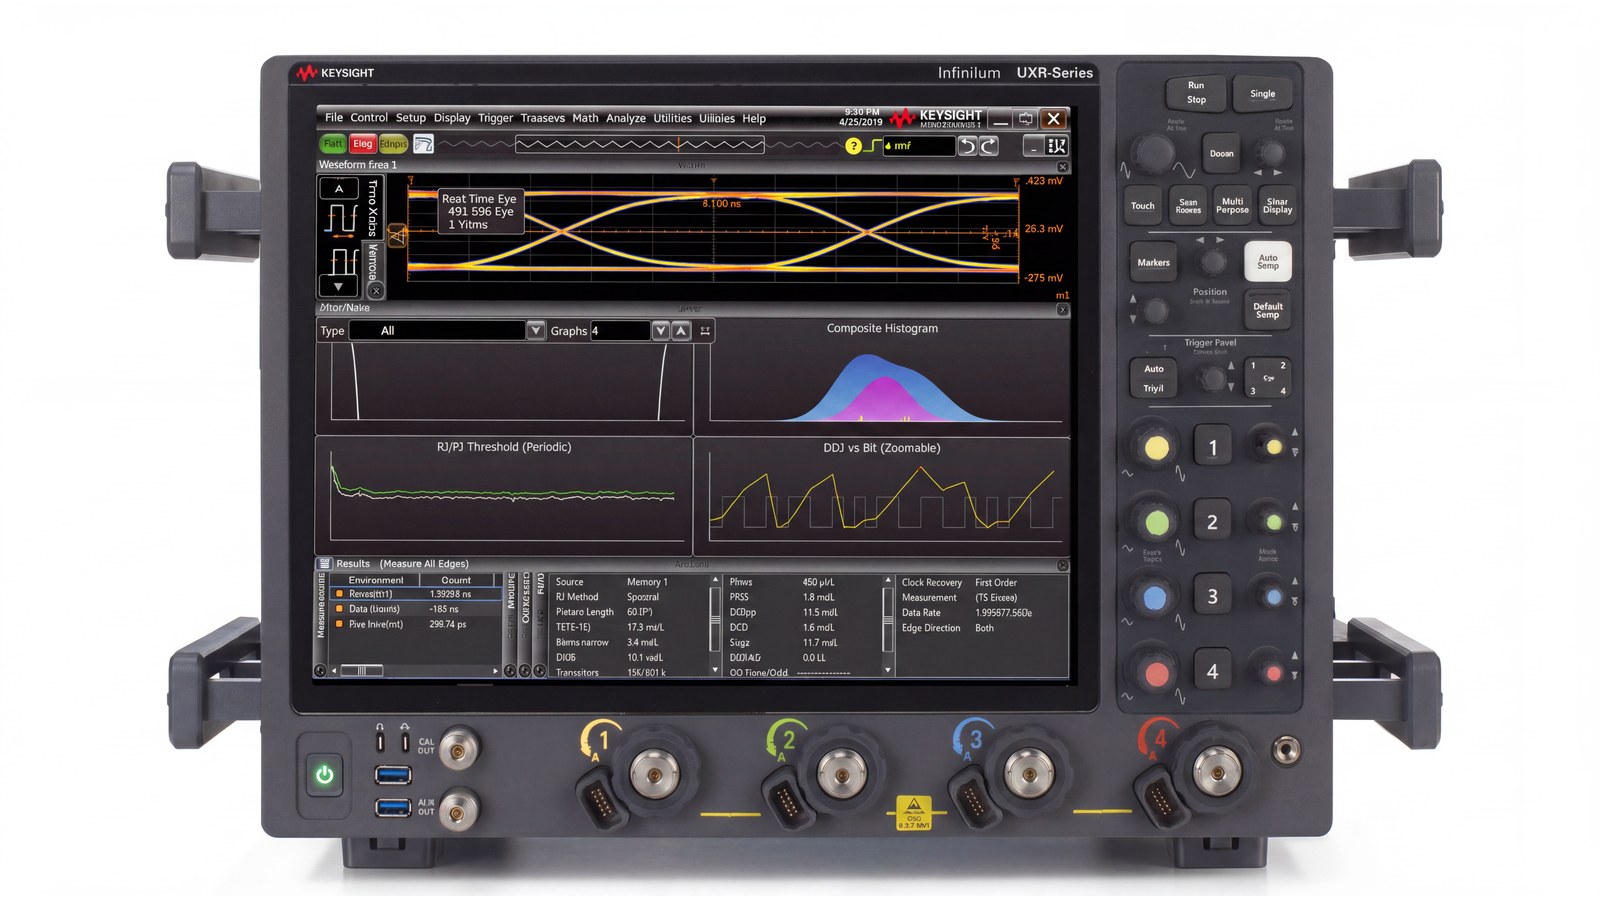Click the green Flatt button
Viewport: 1600px width, 900px height.
click(x=333, y=144)
